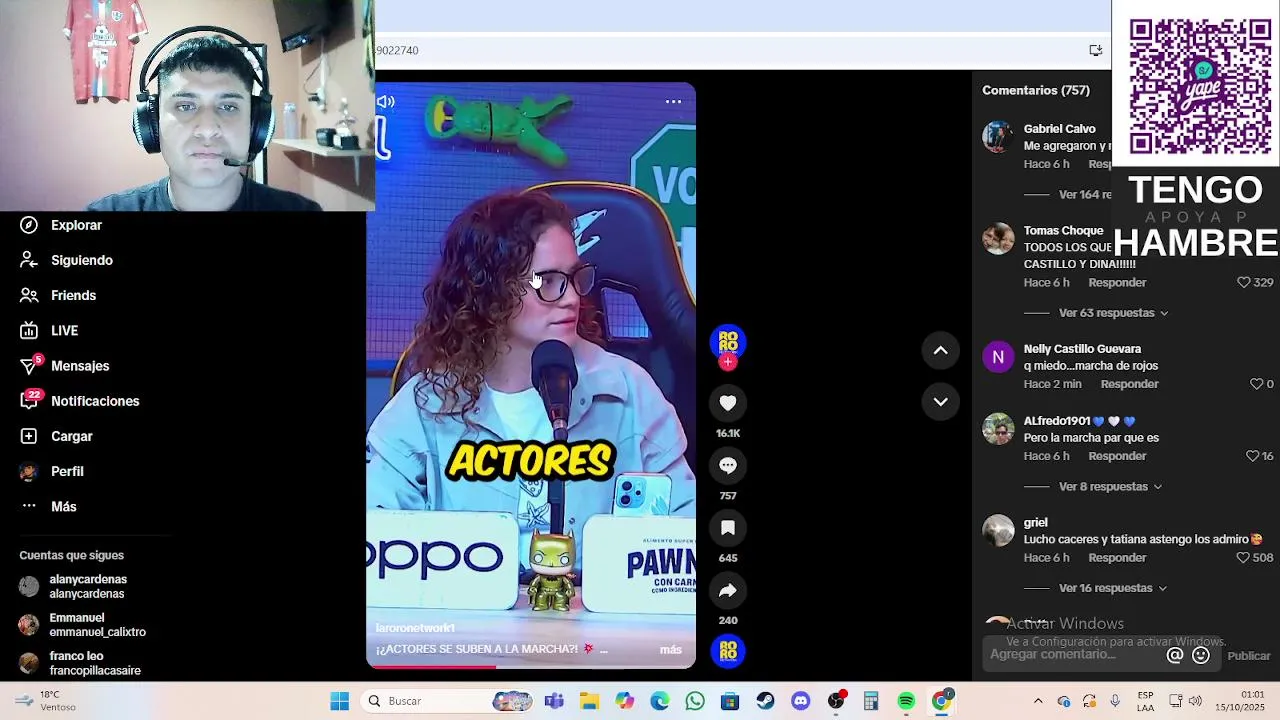
Task: Open Gabriel Calvo's profile avatar
Action: pyautogui.click(x=998, y=137)
